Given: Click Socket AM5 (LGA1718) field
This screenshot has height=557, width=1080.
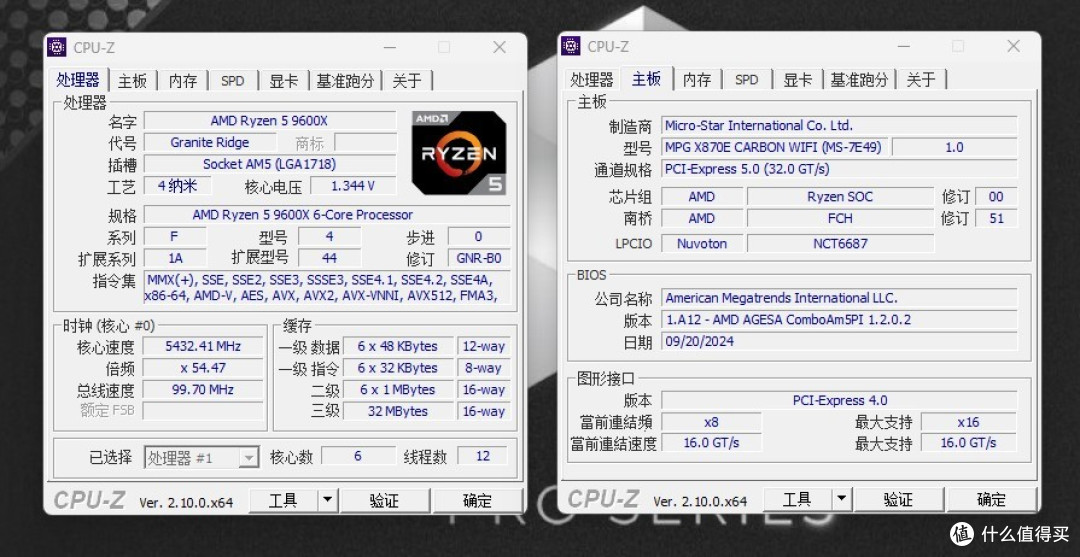Looking at the screenshot, I should coord(269,164).
